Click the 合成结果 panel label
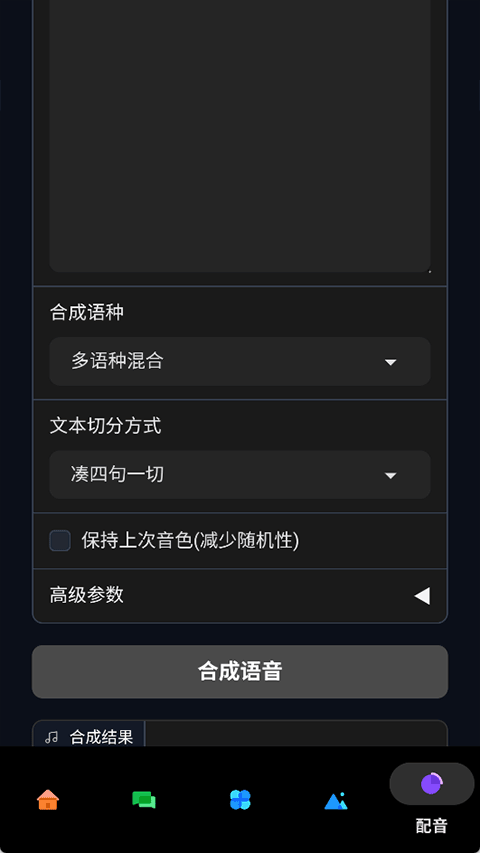Image resolution: width=480 pixels, height=853 pixels. pos(101,738)
